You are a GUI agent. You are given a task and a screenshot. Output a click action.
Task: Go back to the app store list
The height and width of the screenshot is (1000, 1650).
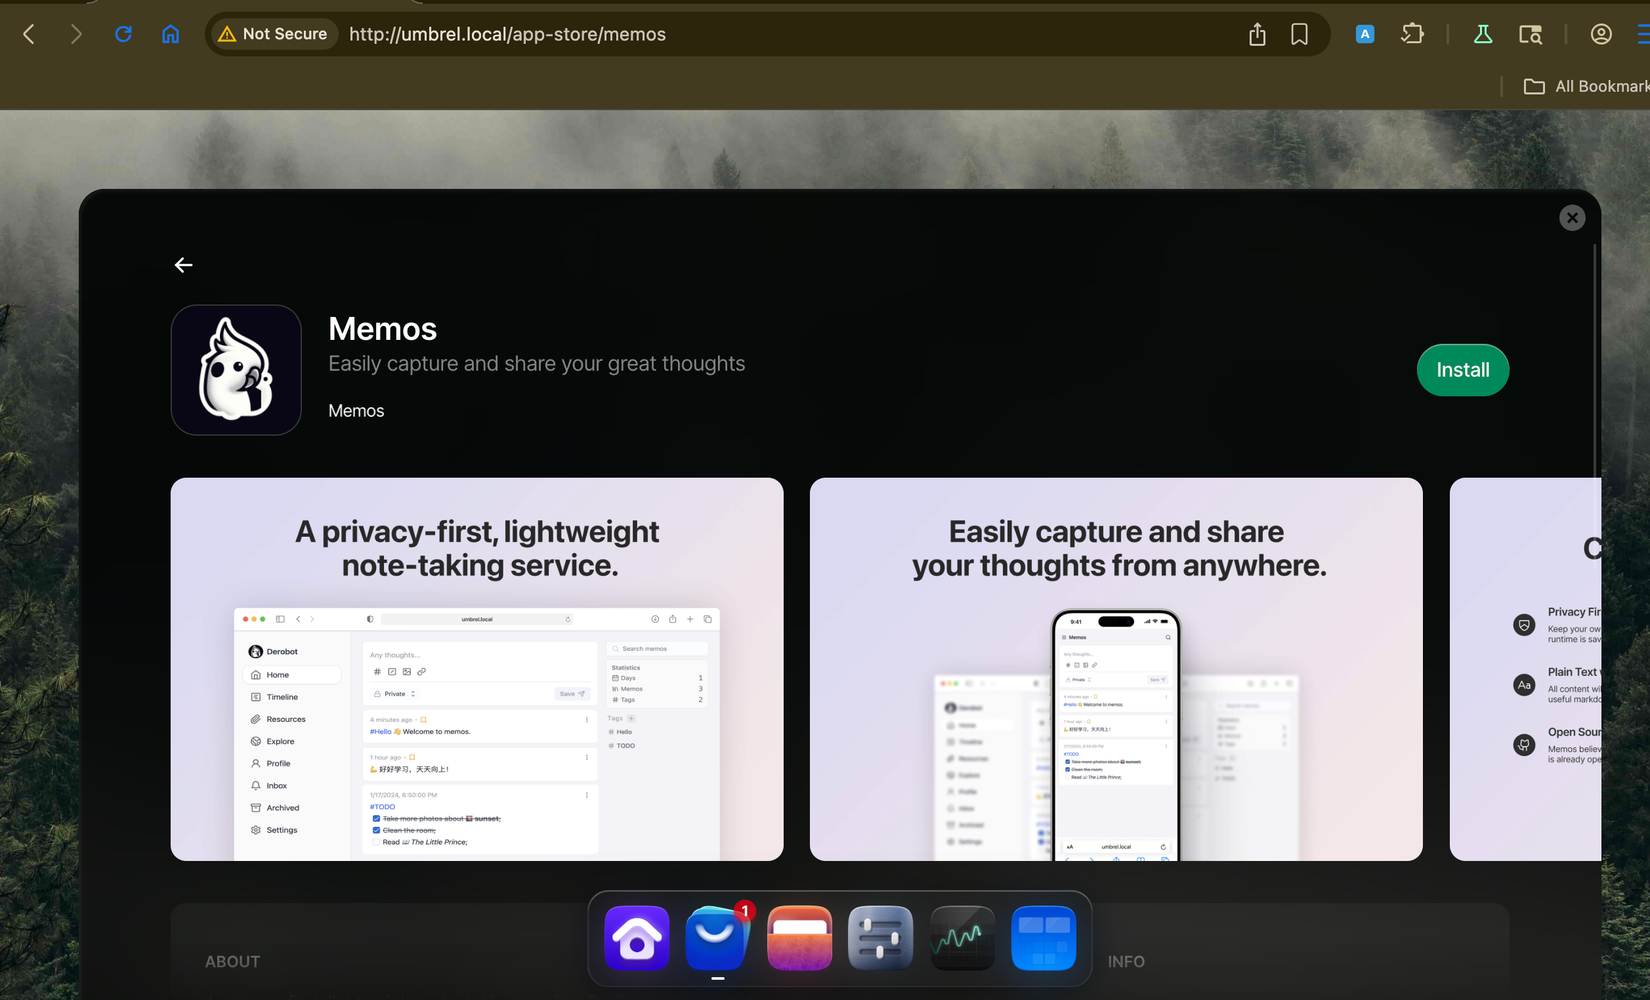pos(183,265)
